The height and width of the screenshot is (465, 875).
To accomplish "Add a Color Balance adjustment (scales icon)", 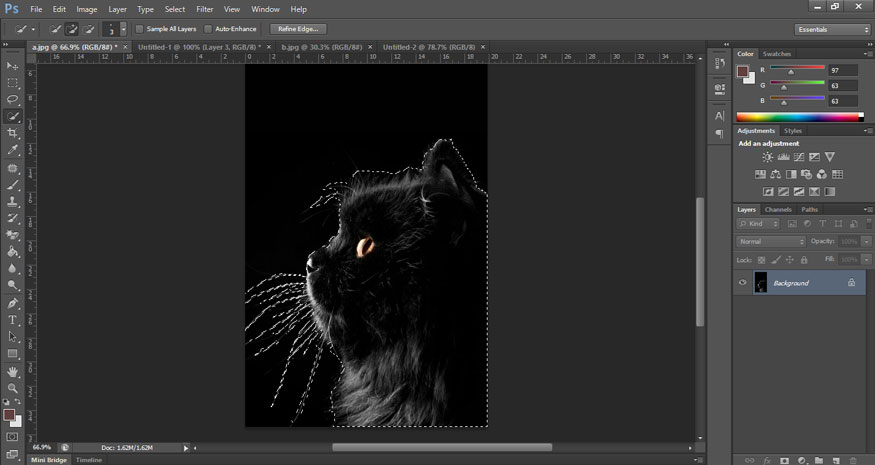I will (776, 174).
